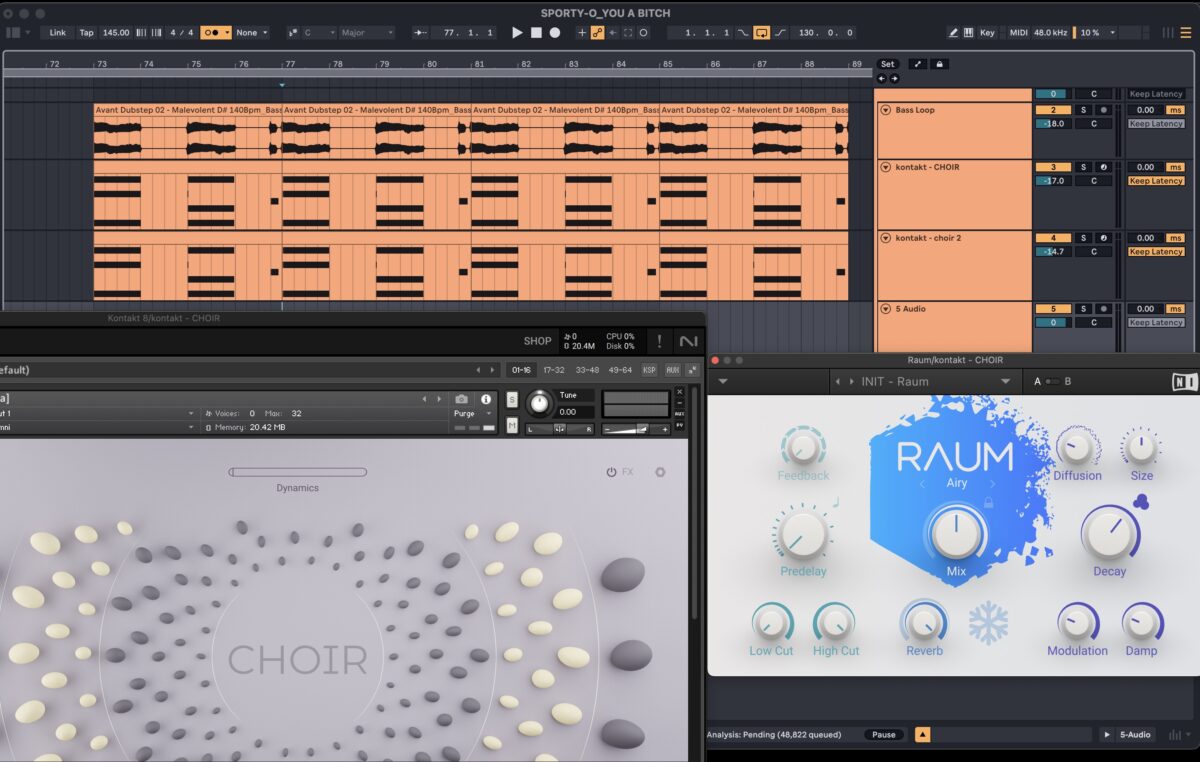
Task: Enable Link sync
Action: click(58, 32)
